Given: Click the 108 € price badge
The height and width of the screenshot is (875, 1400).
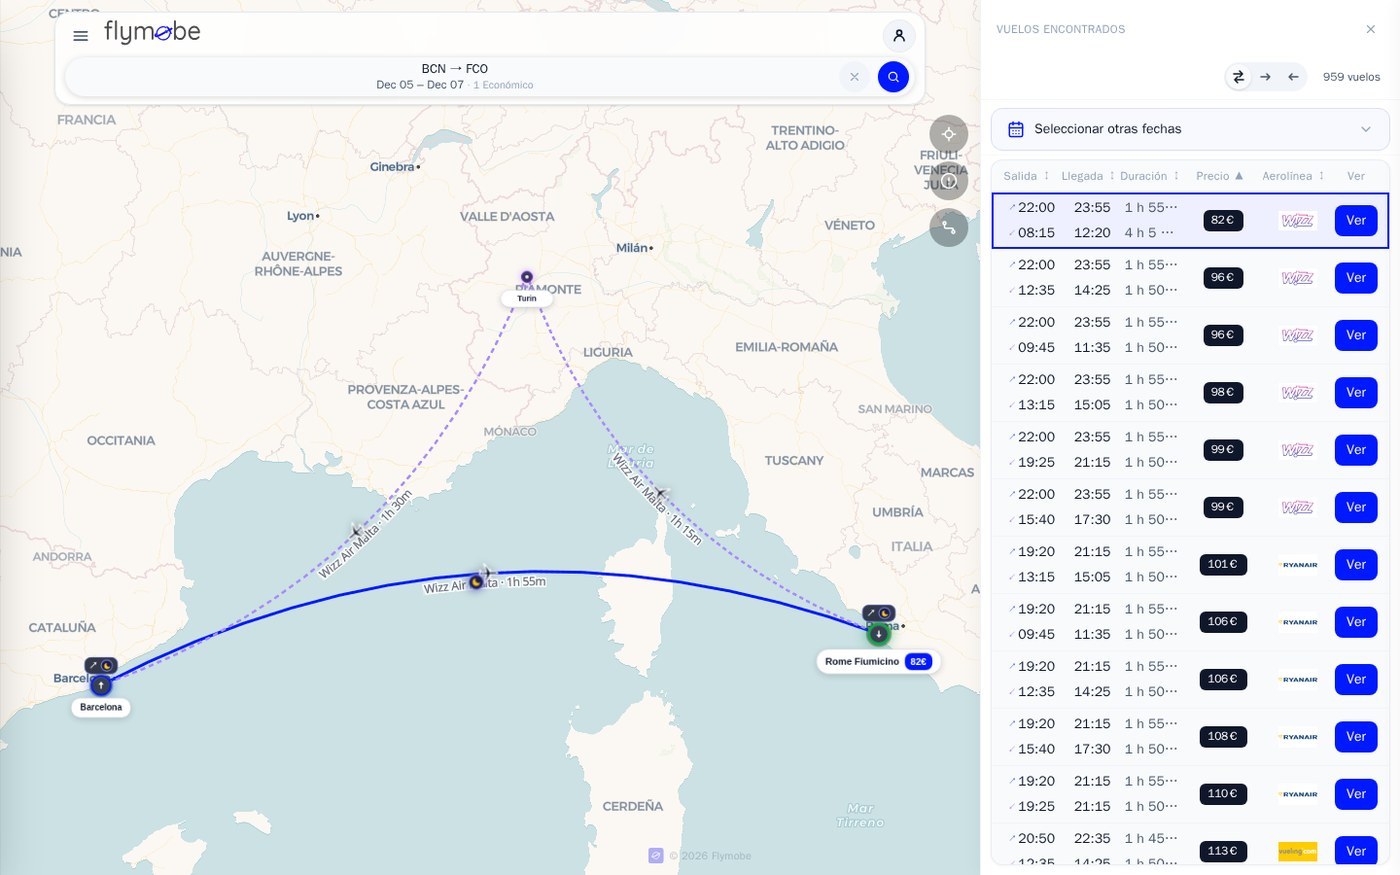Looking at the screenshot, I should tap(1222, 736).
